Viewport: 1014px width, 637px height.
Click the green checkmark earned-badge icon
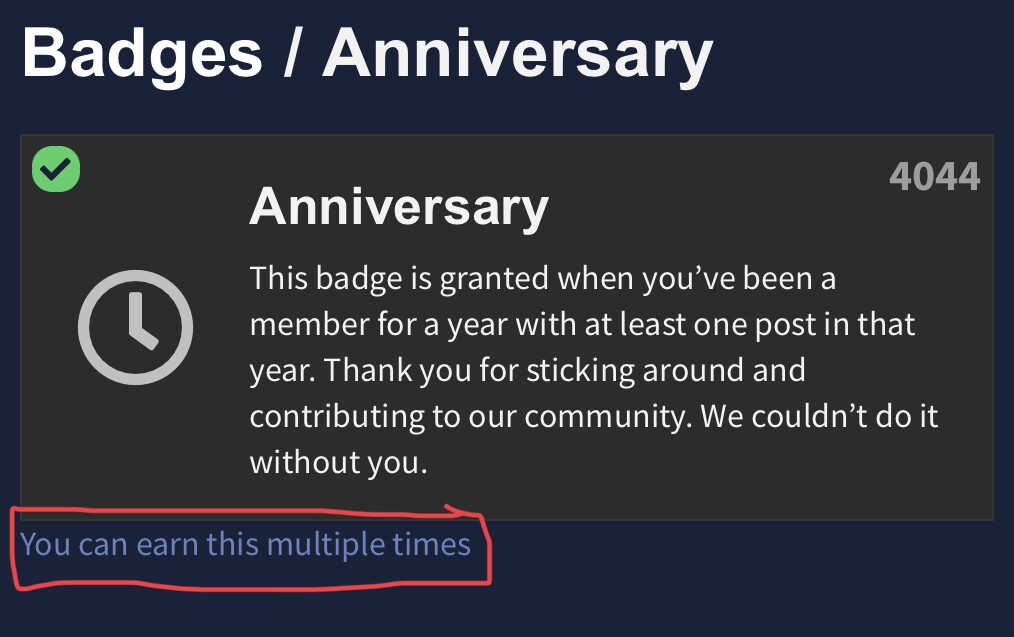[x=56, y=169]
